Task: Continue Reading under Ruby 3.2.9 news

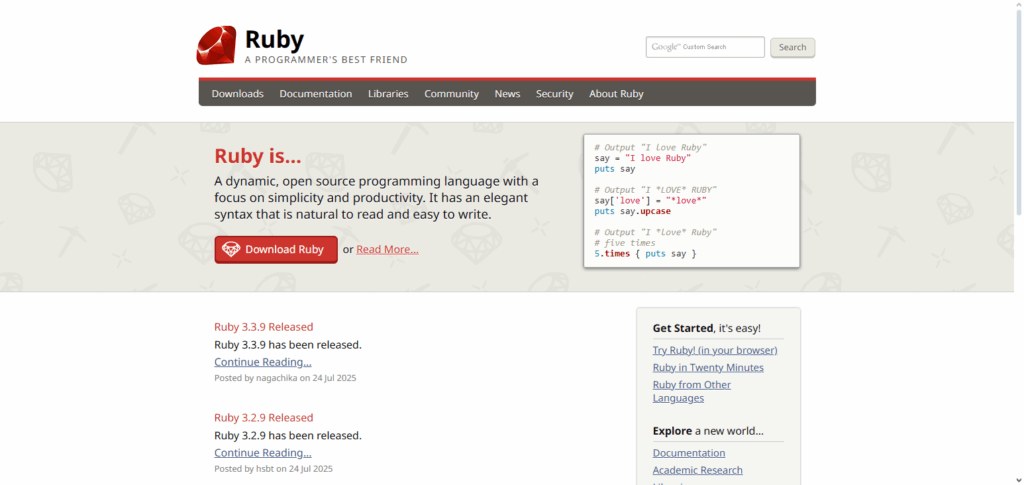Action: [263, 452]
